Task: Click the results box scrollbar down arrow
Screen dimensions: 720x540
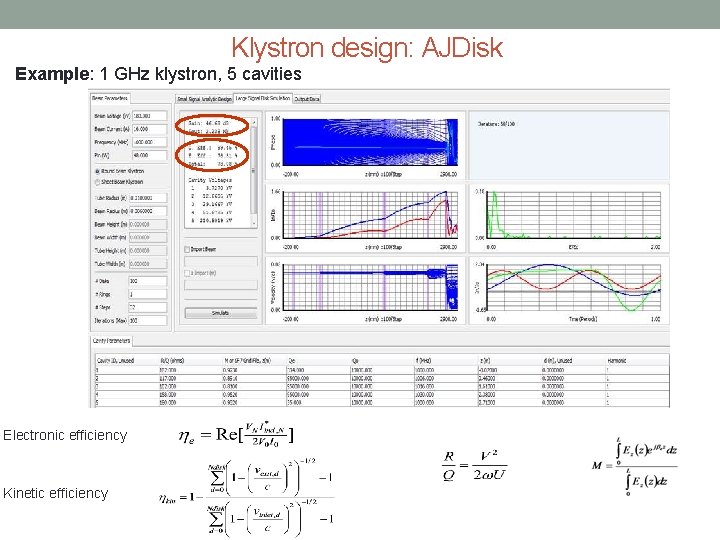Action: (x=254, y=223)
